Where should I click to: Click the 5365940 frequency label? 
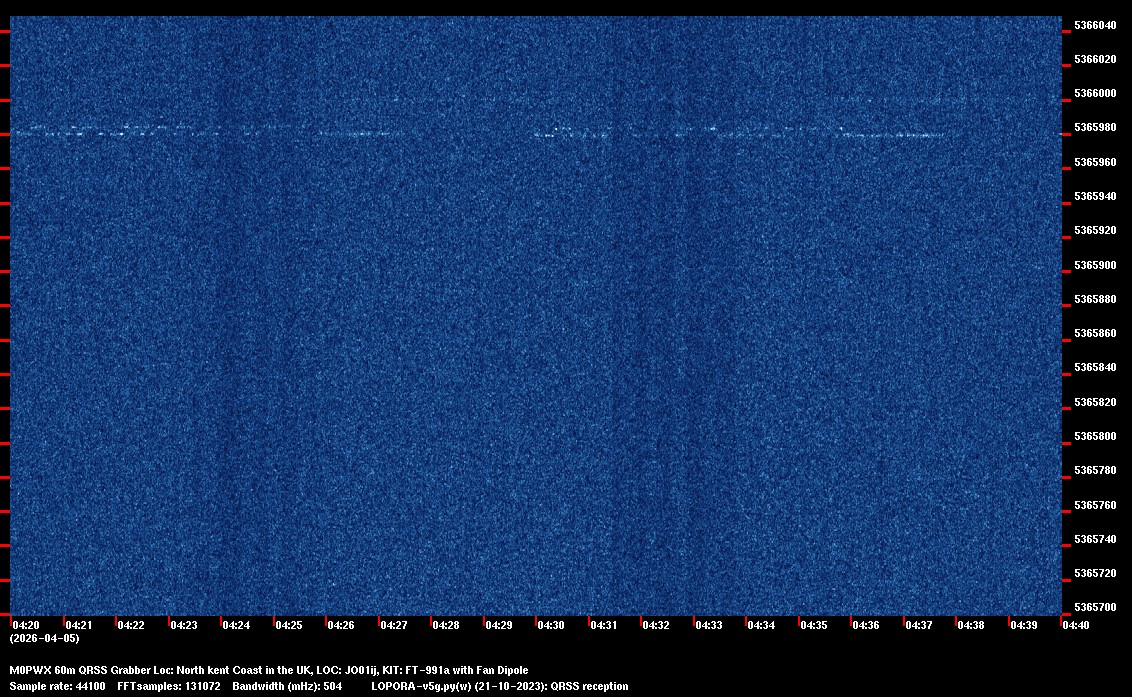[1094, 196]
